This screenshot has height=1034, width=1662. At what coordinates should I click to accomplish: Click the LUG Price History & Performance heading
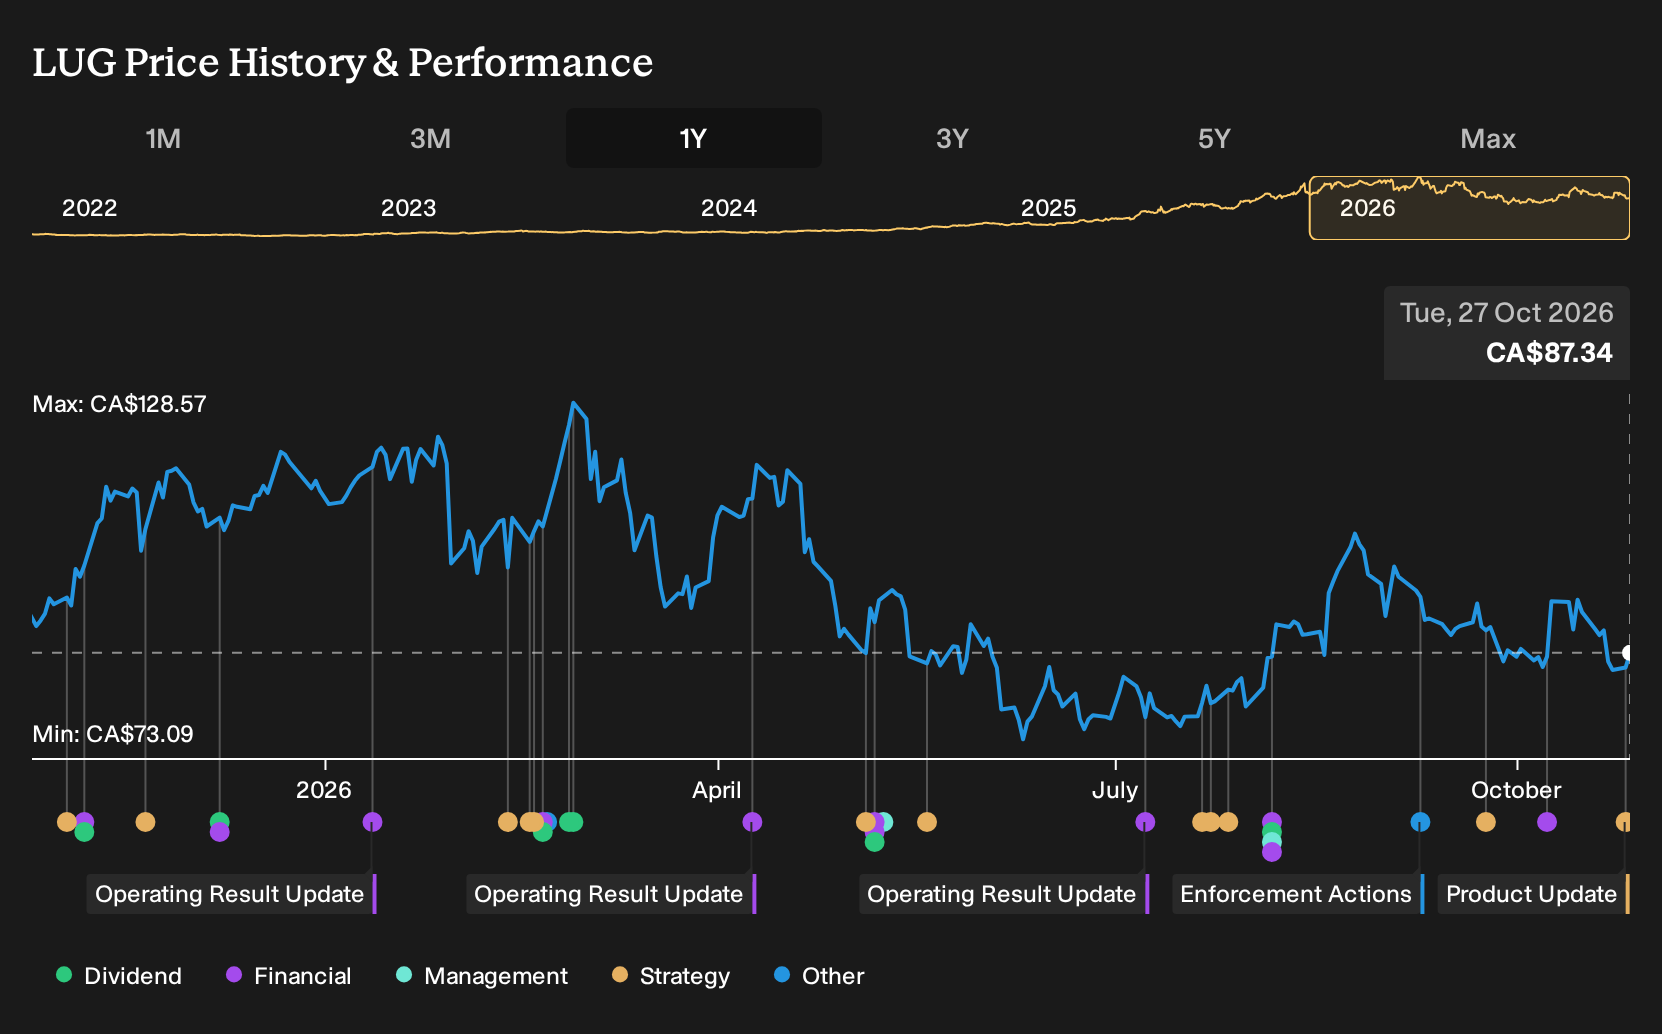343,62
